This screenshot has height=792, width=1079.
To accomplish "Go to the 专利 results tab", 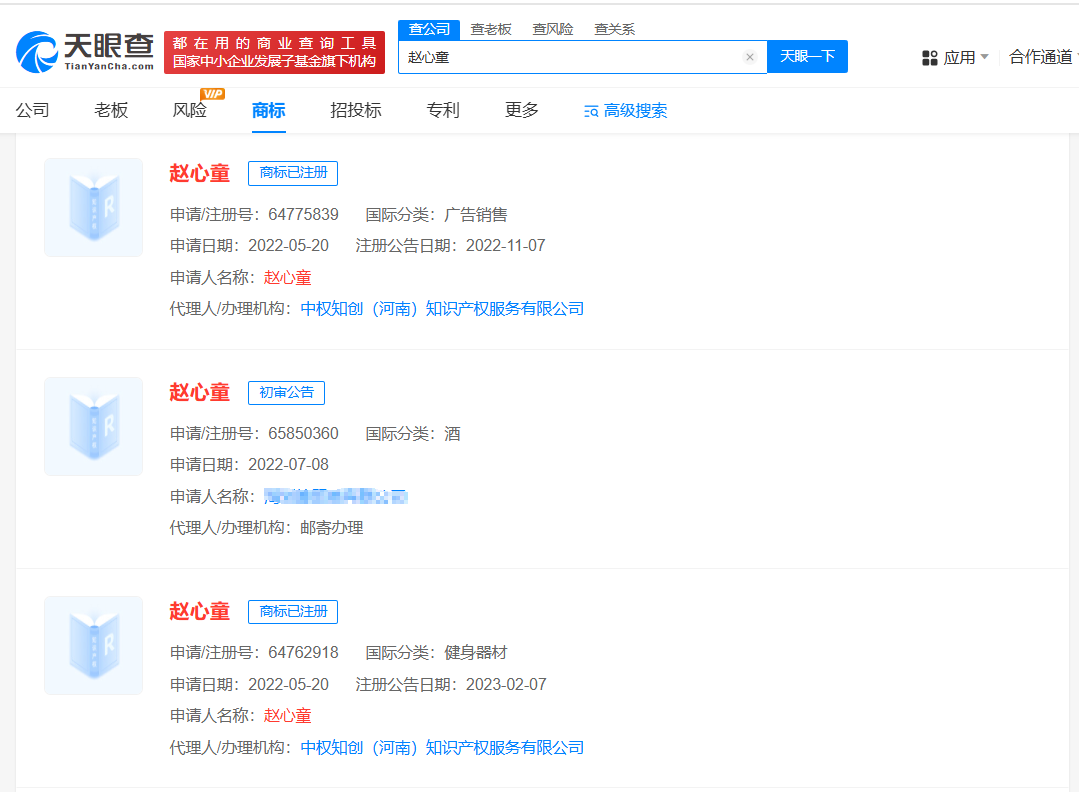I will coord(443,110).
